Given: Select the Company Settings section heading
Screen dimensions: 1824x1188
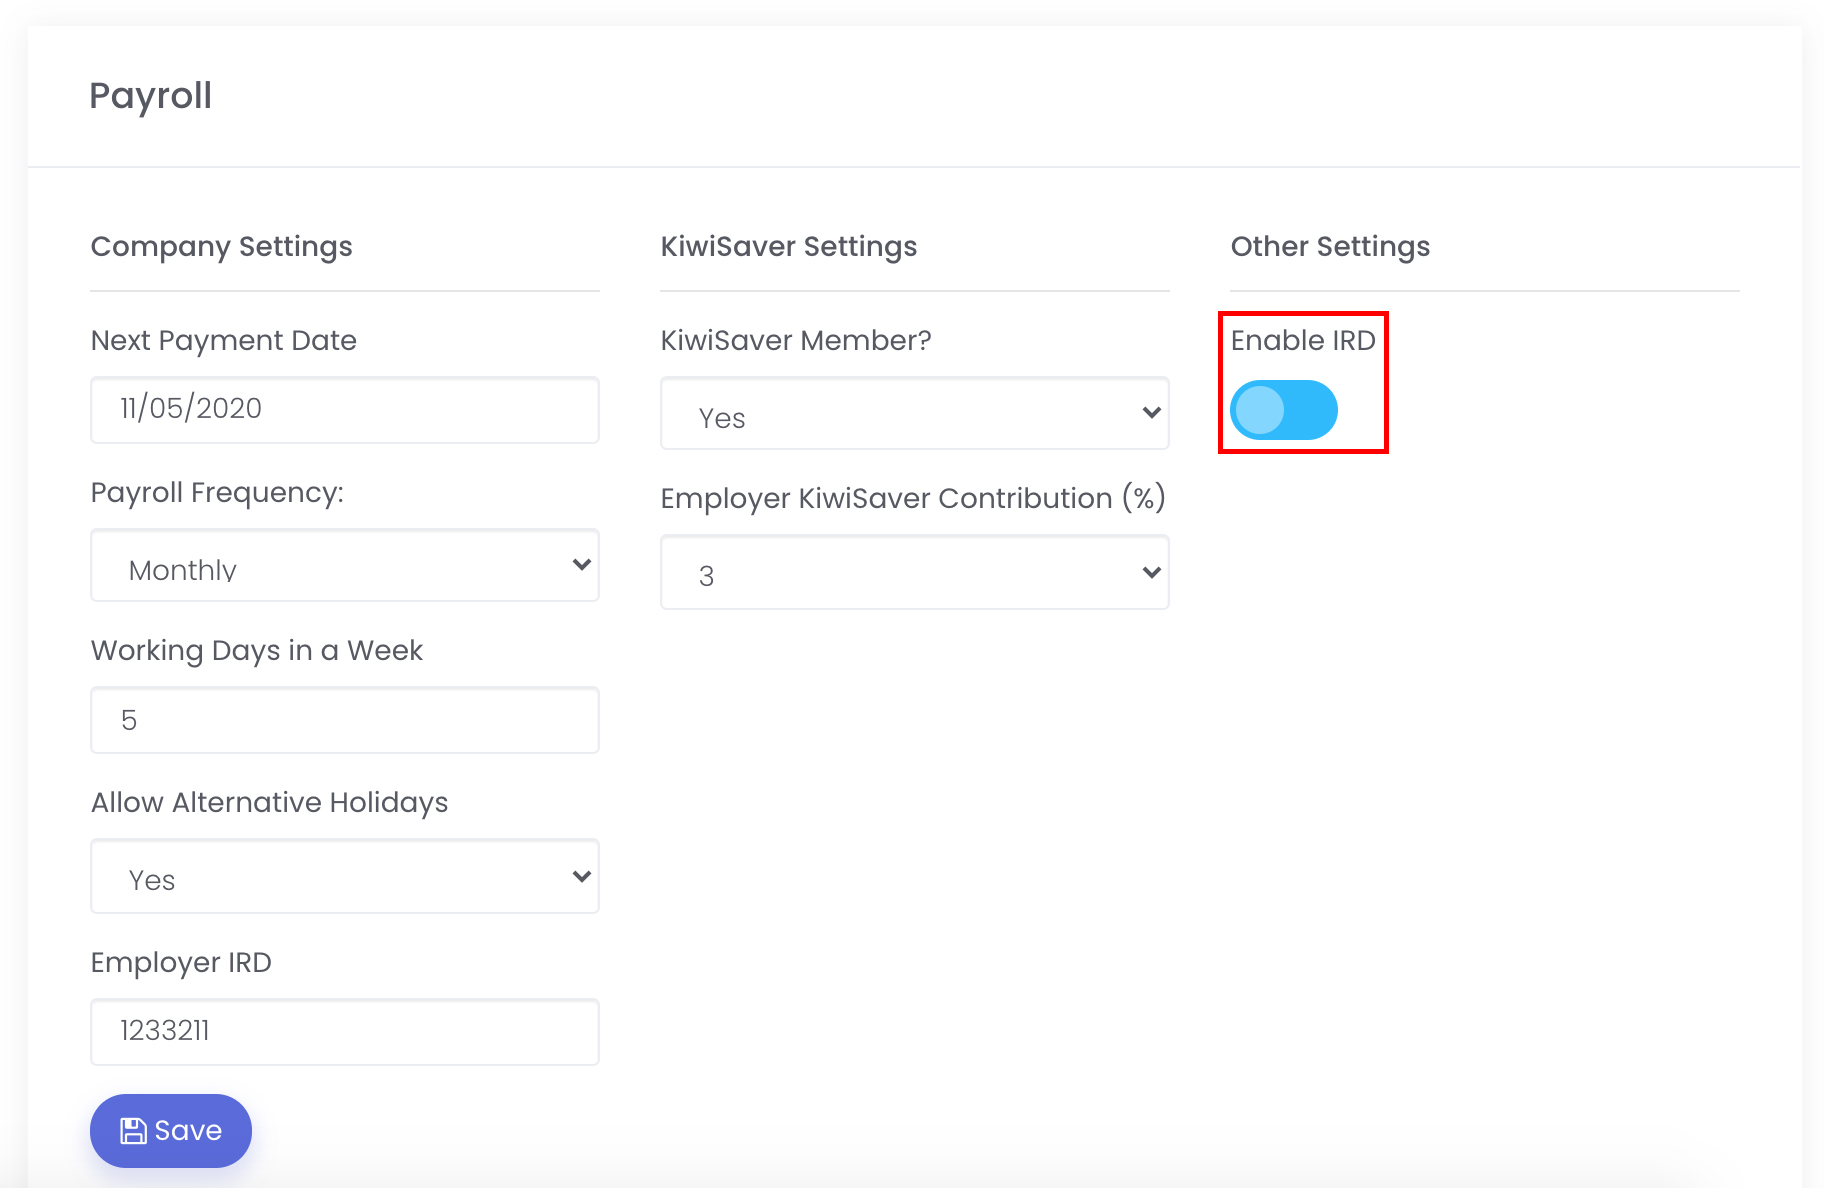Looking at the screenshot, I should click(221, 247).
